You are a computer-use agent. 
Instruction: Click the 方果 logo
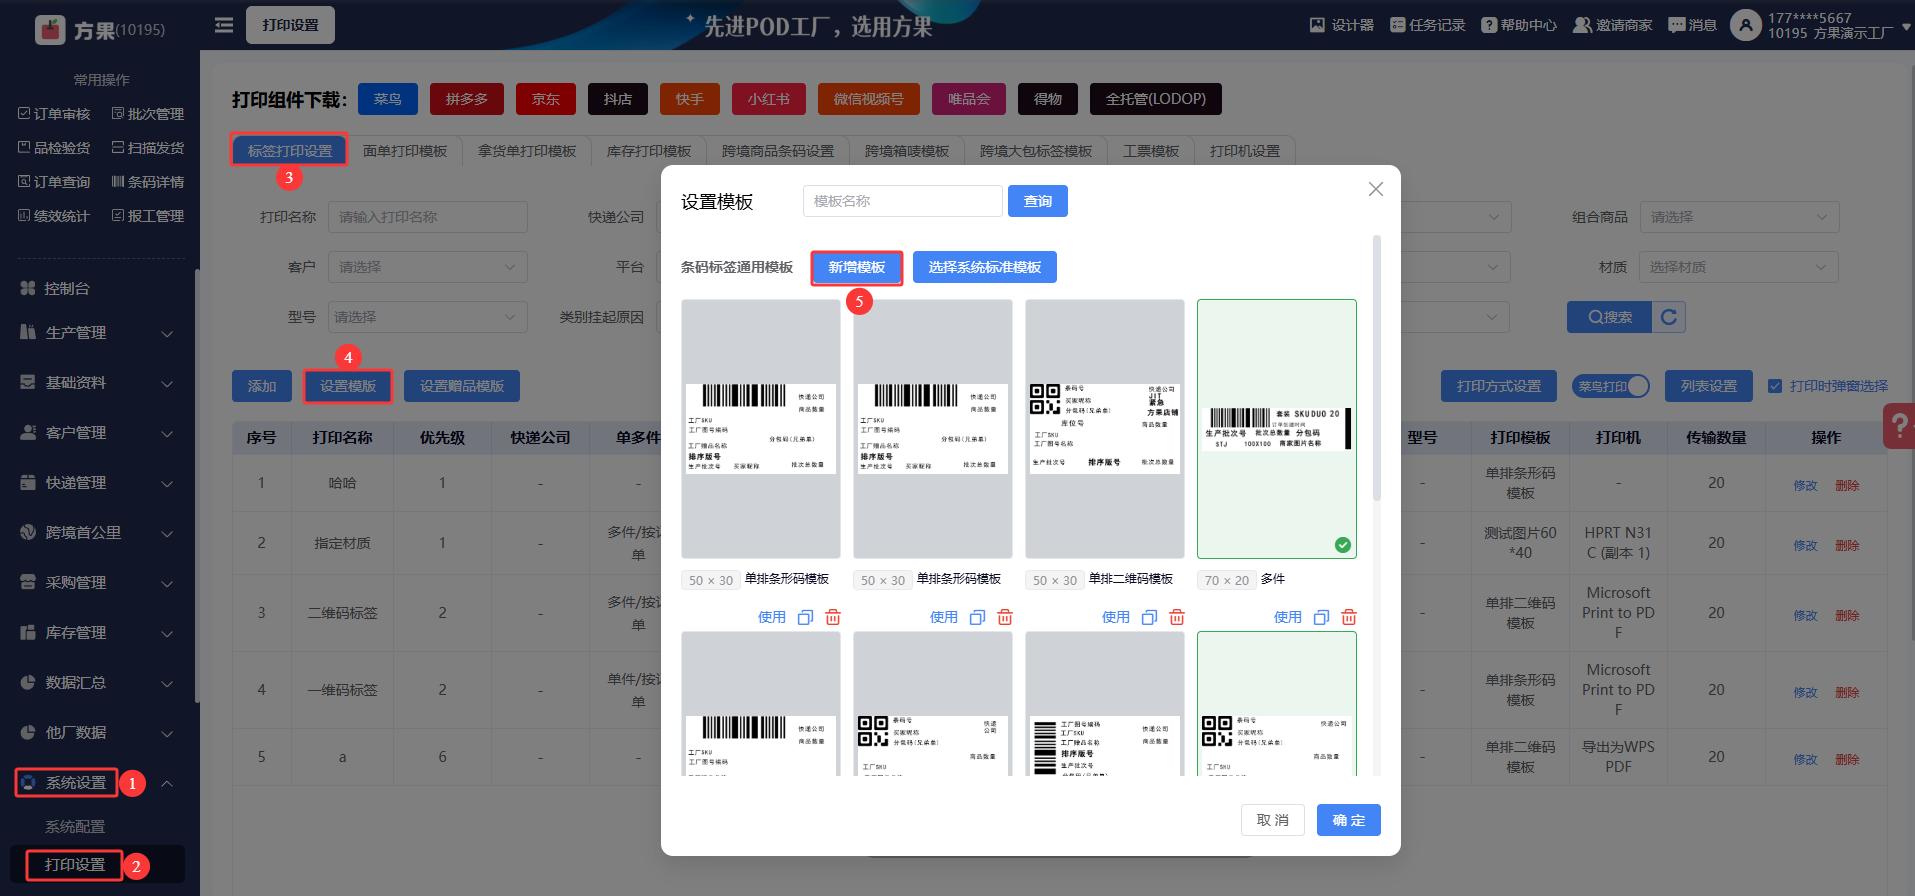click(x=99, y=30)
